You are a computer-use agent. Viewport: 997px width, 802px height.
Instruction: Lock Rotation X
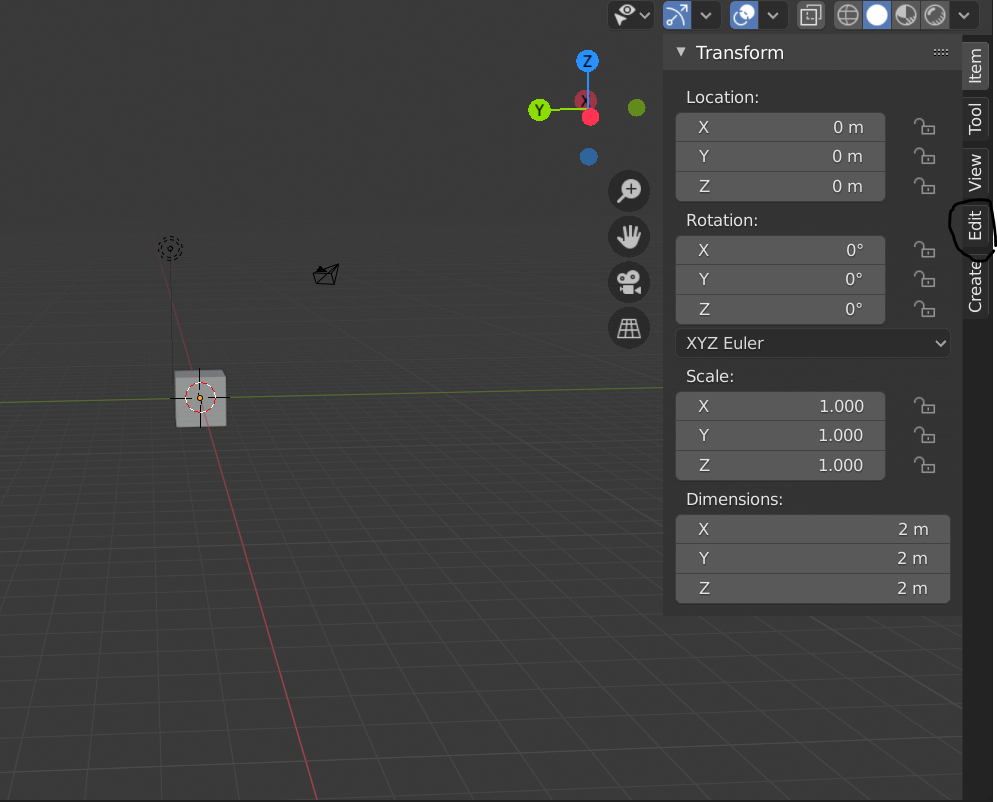click(x=925, y=250)
